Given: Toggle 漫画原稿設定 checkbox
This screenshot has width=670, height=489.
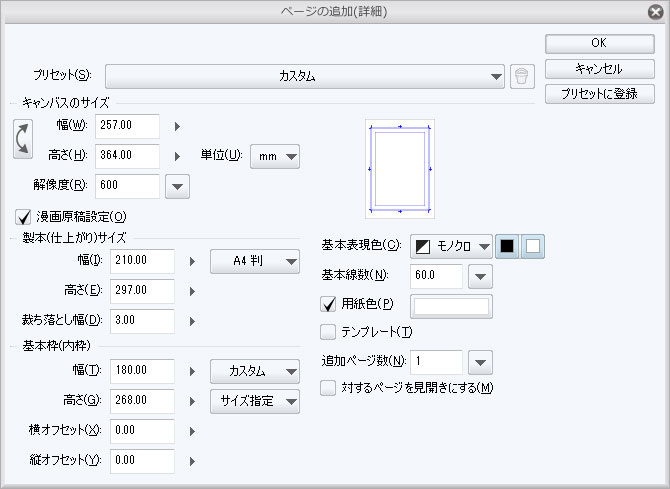Looking at the screenshot, I should click(23, 217).
